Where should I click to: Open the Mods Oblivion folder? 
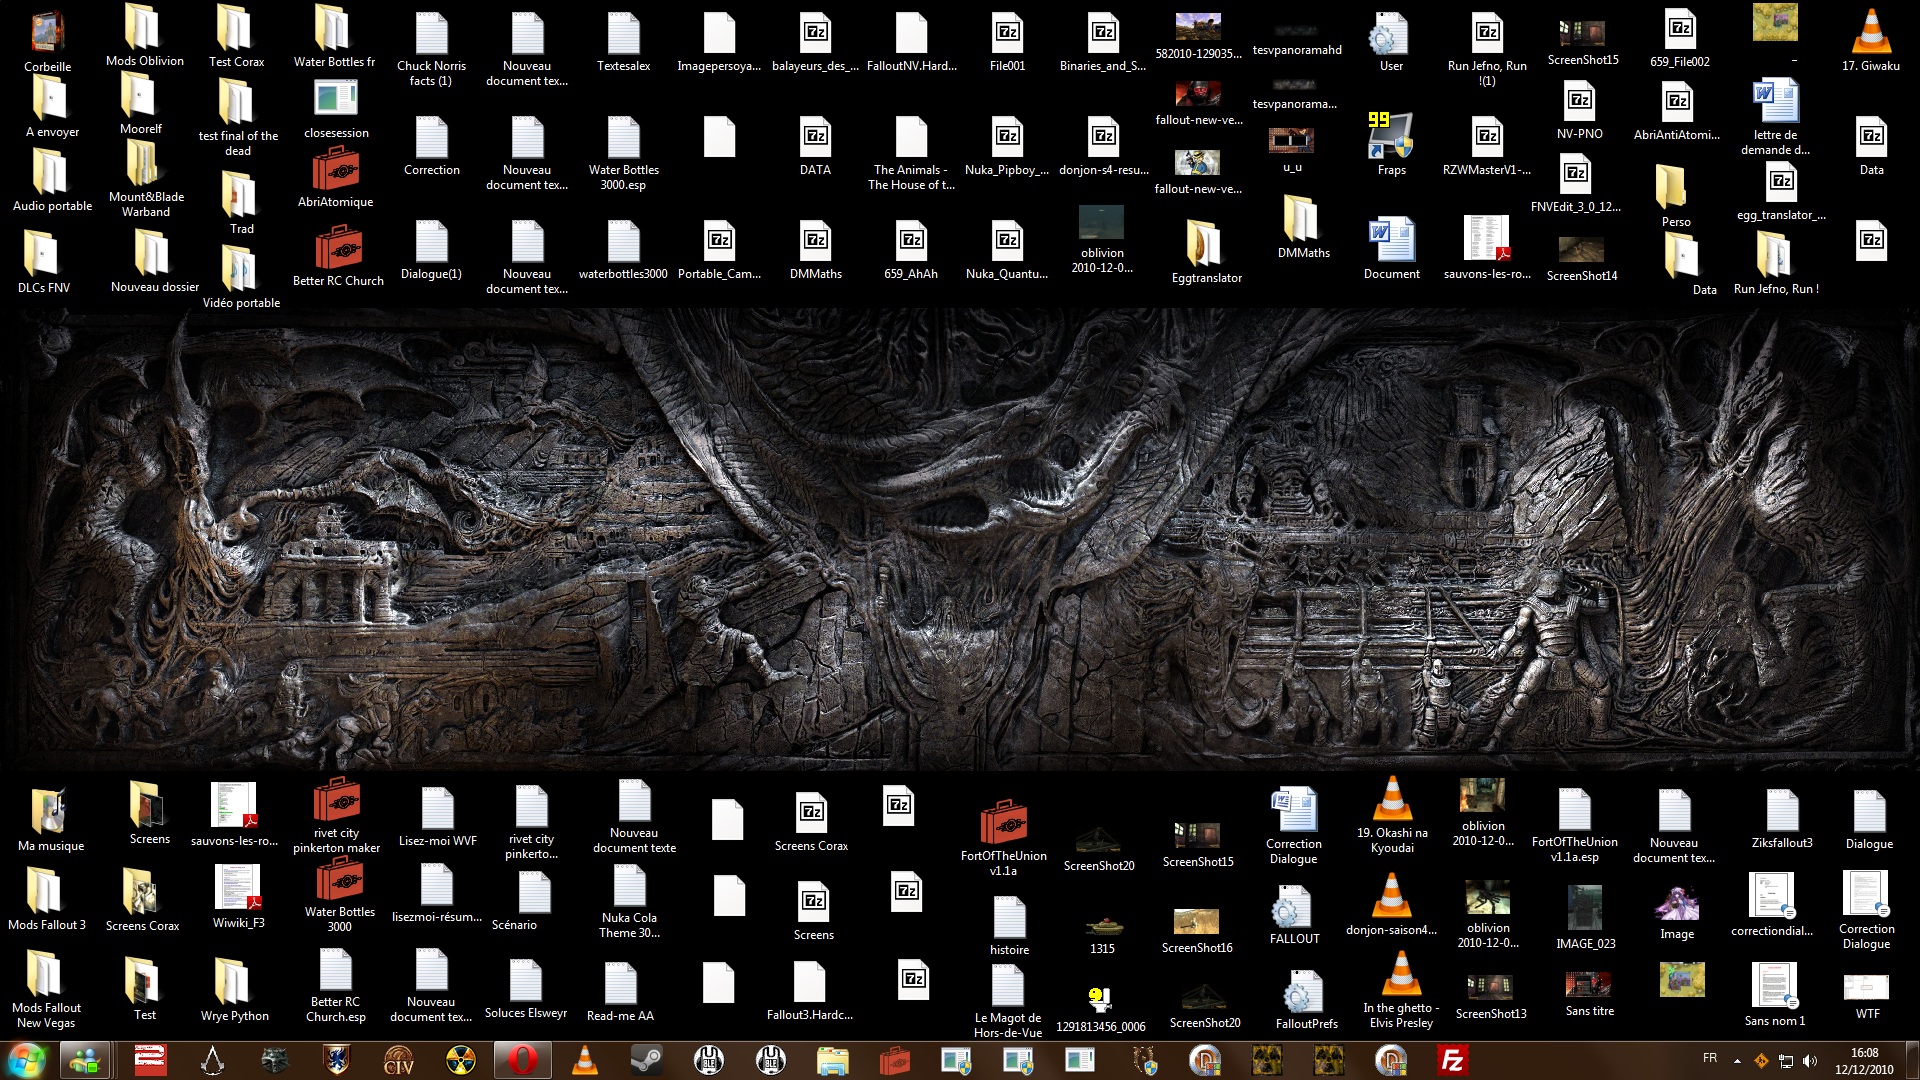pos(145,36)
